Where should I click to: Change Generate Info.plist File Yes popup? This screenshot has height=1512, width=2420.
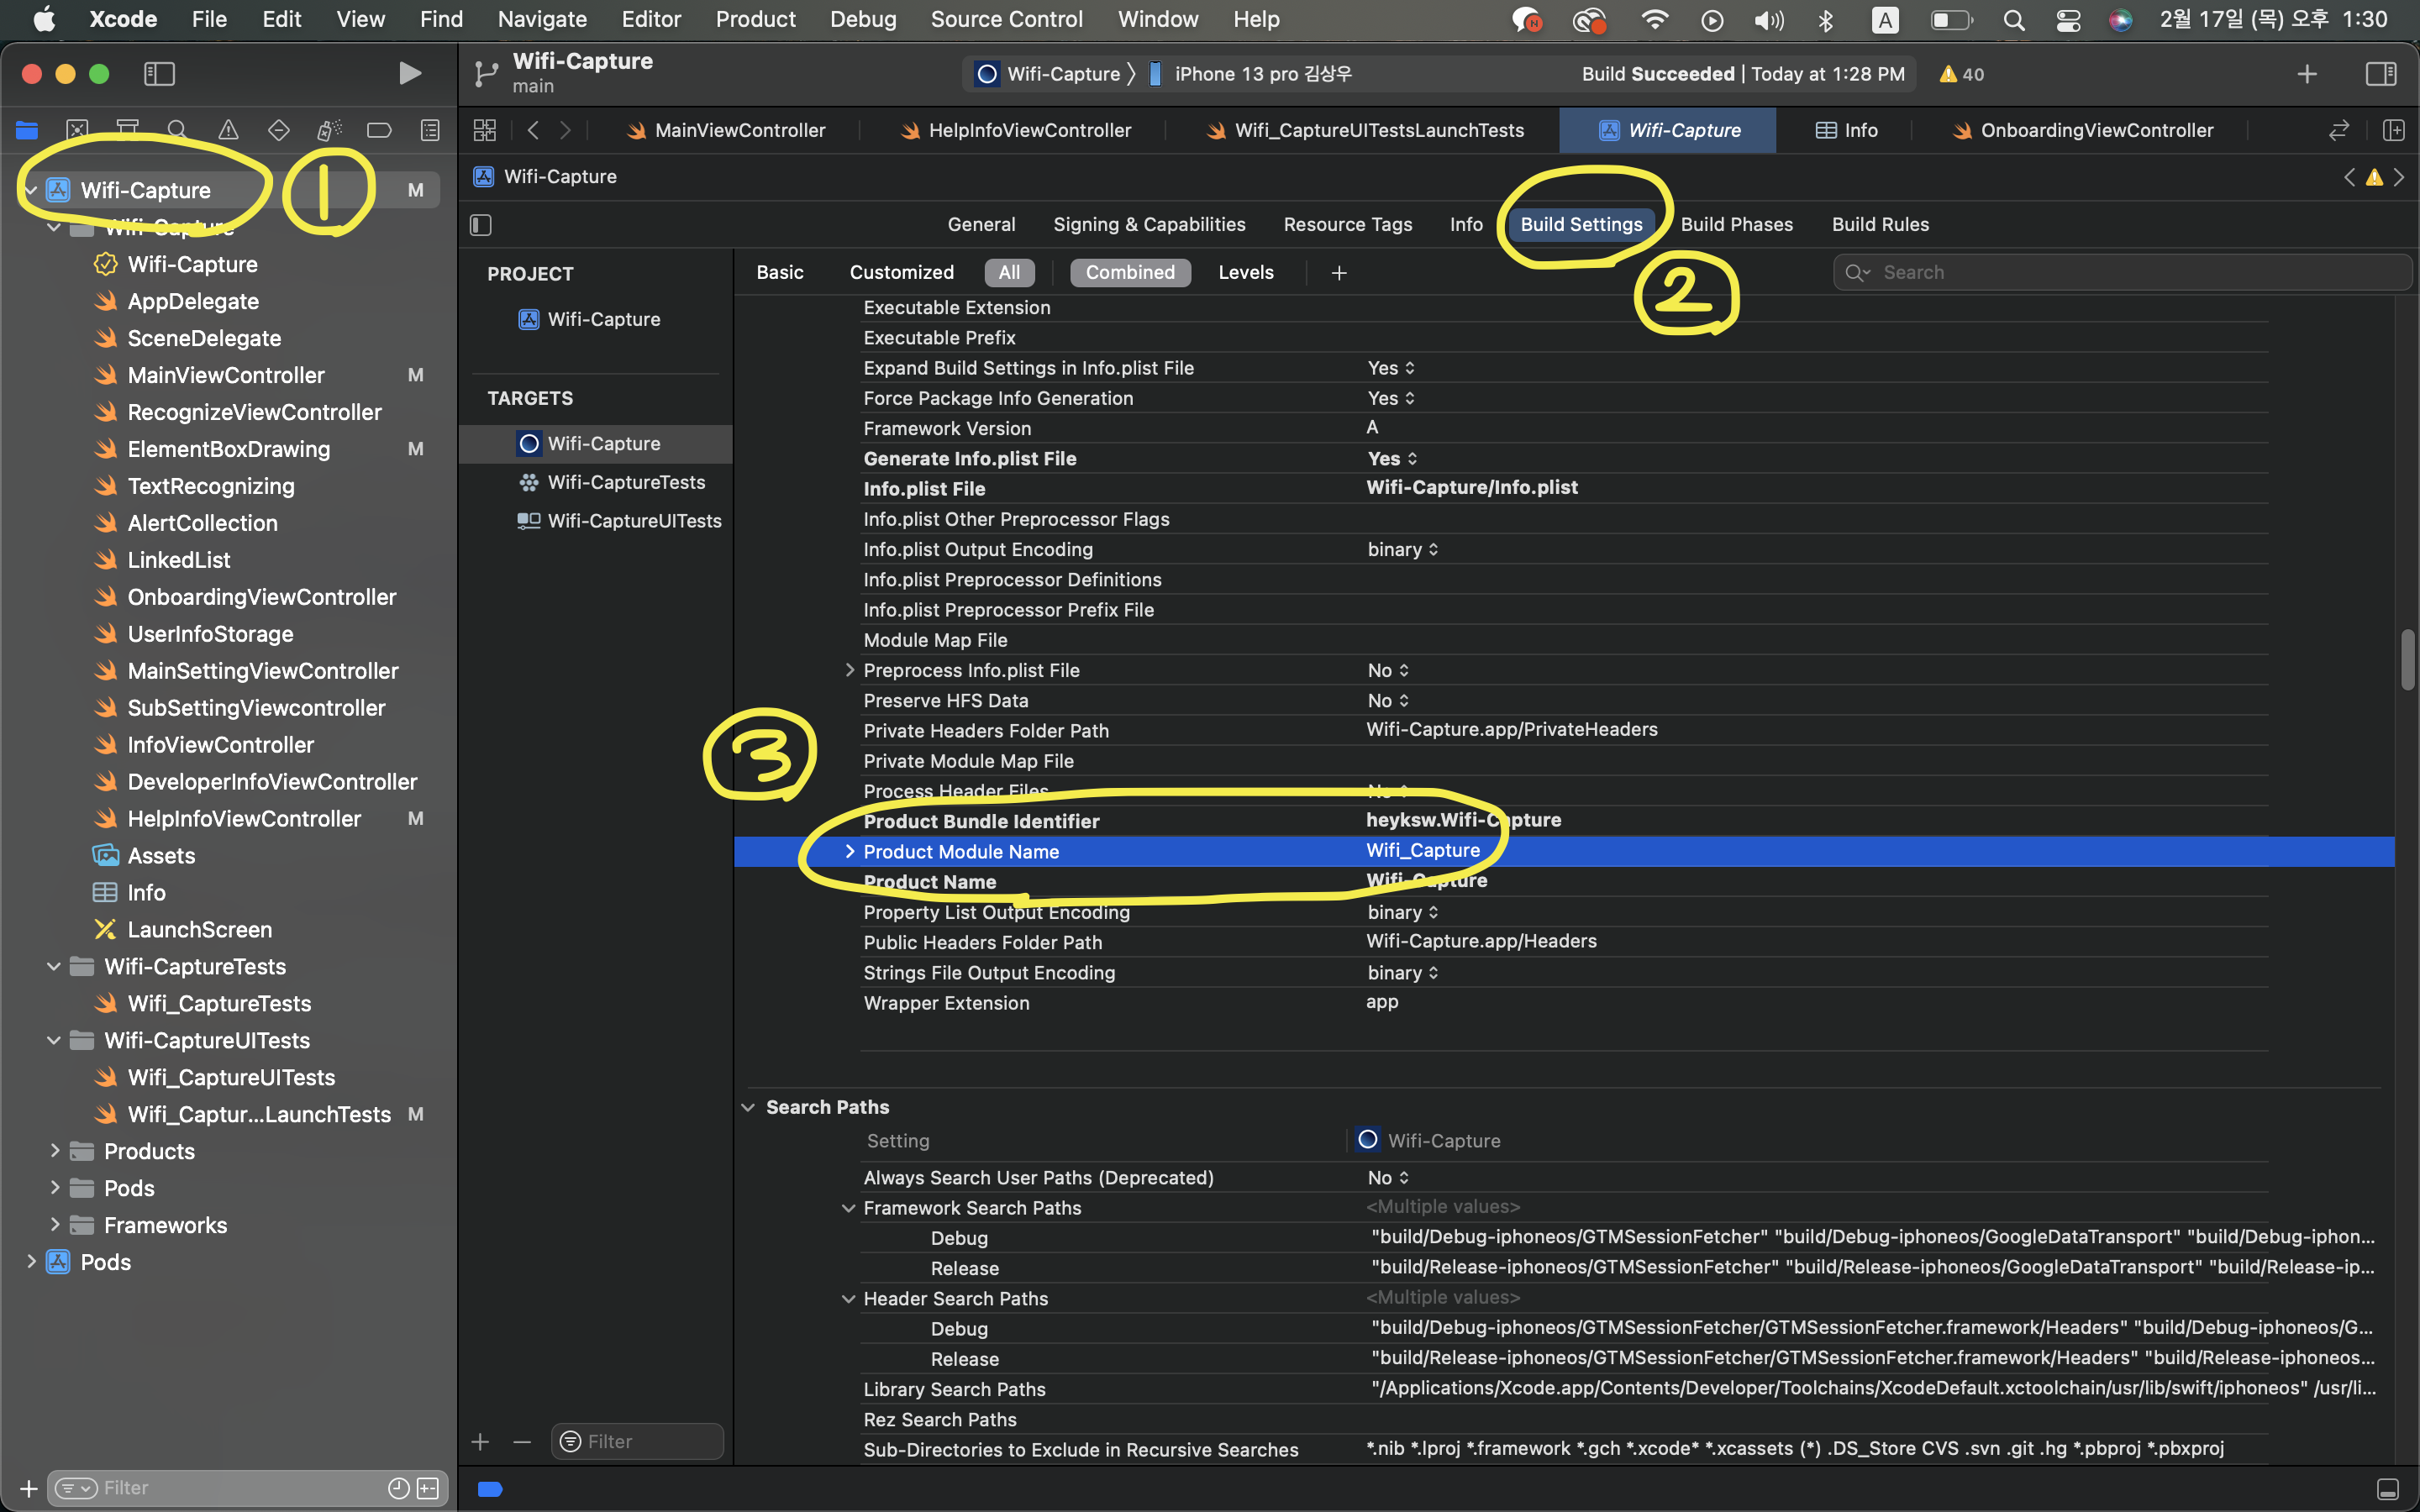1392,459
